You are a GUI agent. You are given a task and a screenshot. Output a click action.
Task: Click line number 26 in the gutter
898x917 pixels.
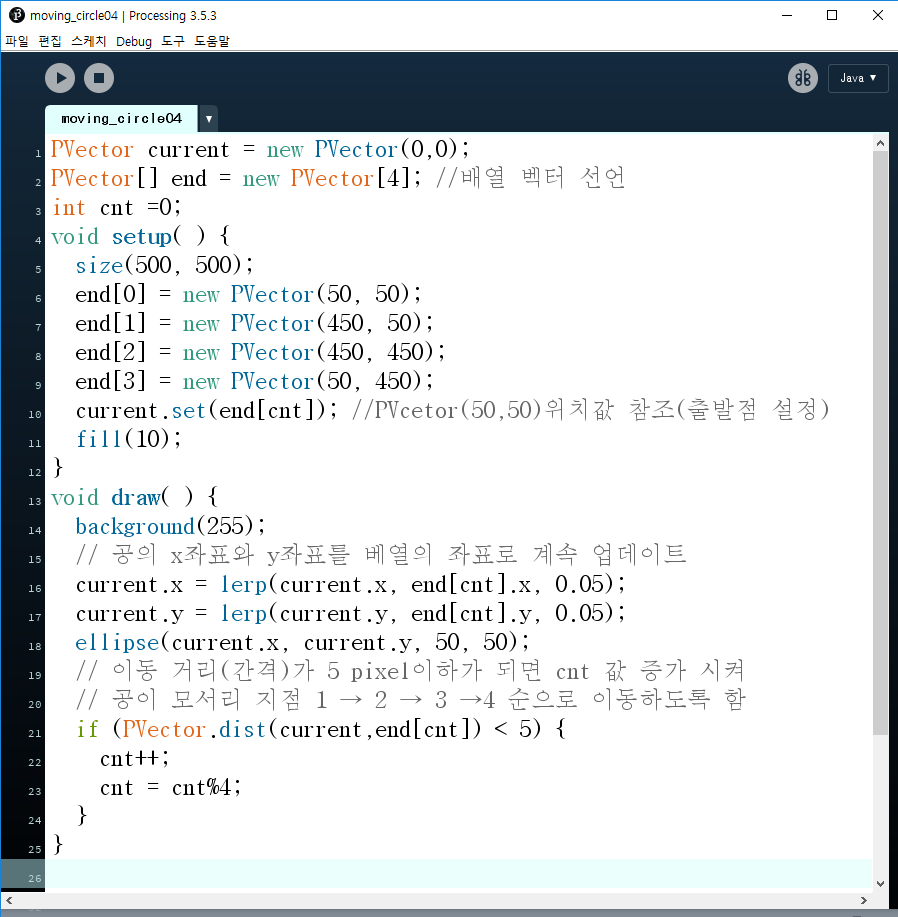(34, 878)
